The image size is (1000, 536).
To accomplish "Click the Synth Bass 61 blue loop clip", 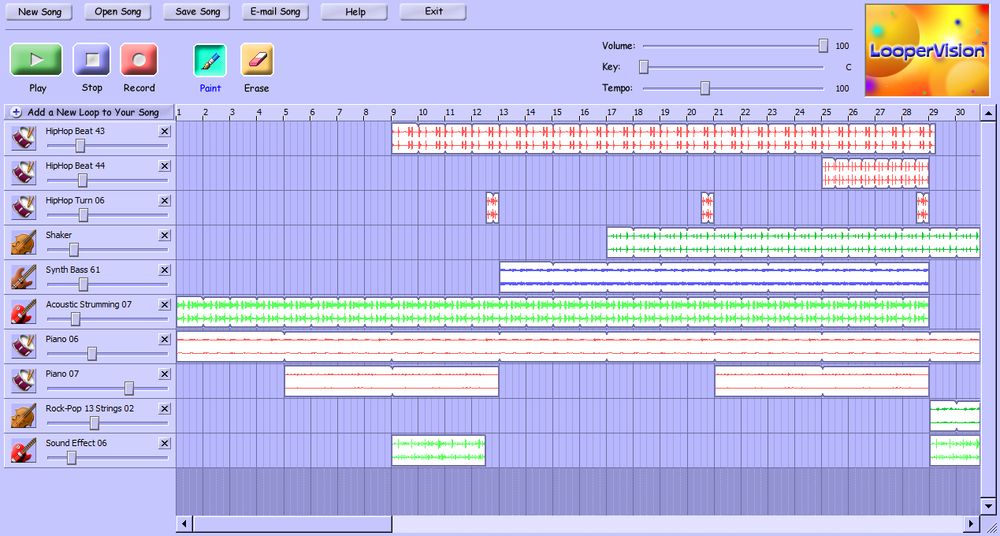I will 714,278.
